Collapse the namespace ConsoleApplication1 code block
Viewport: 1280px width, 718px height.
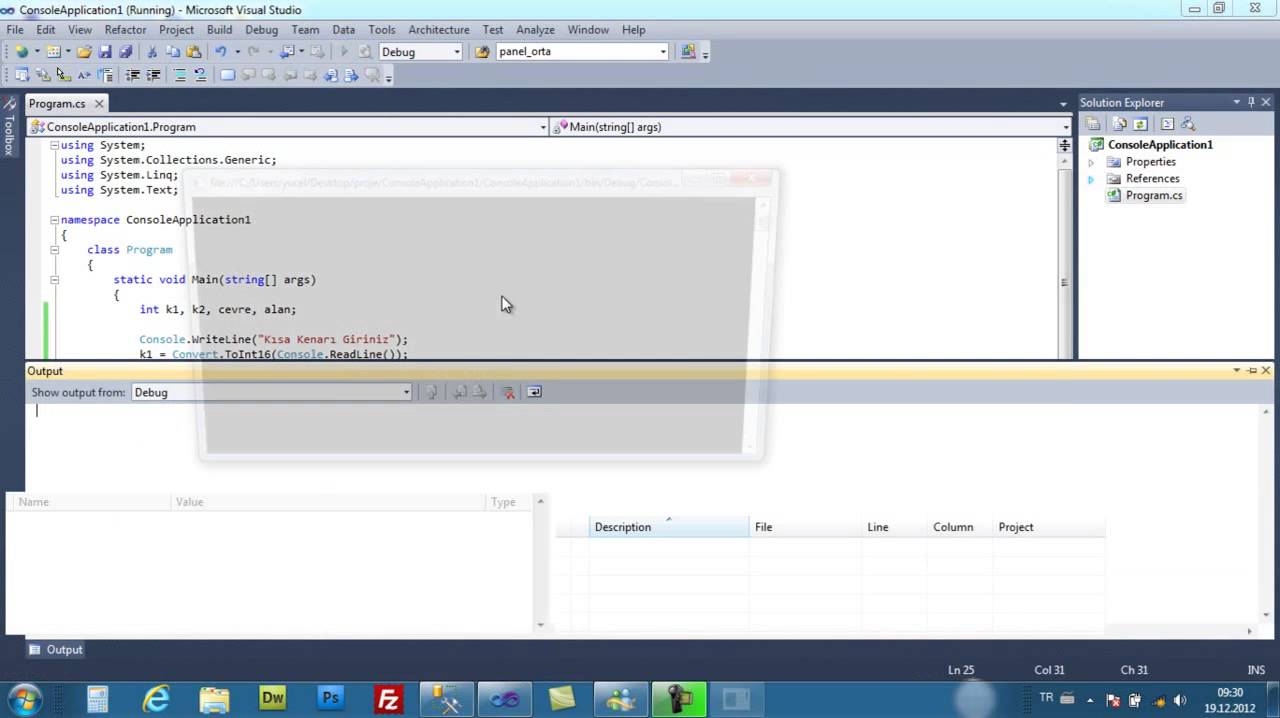tap(54, 220)
